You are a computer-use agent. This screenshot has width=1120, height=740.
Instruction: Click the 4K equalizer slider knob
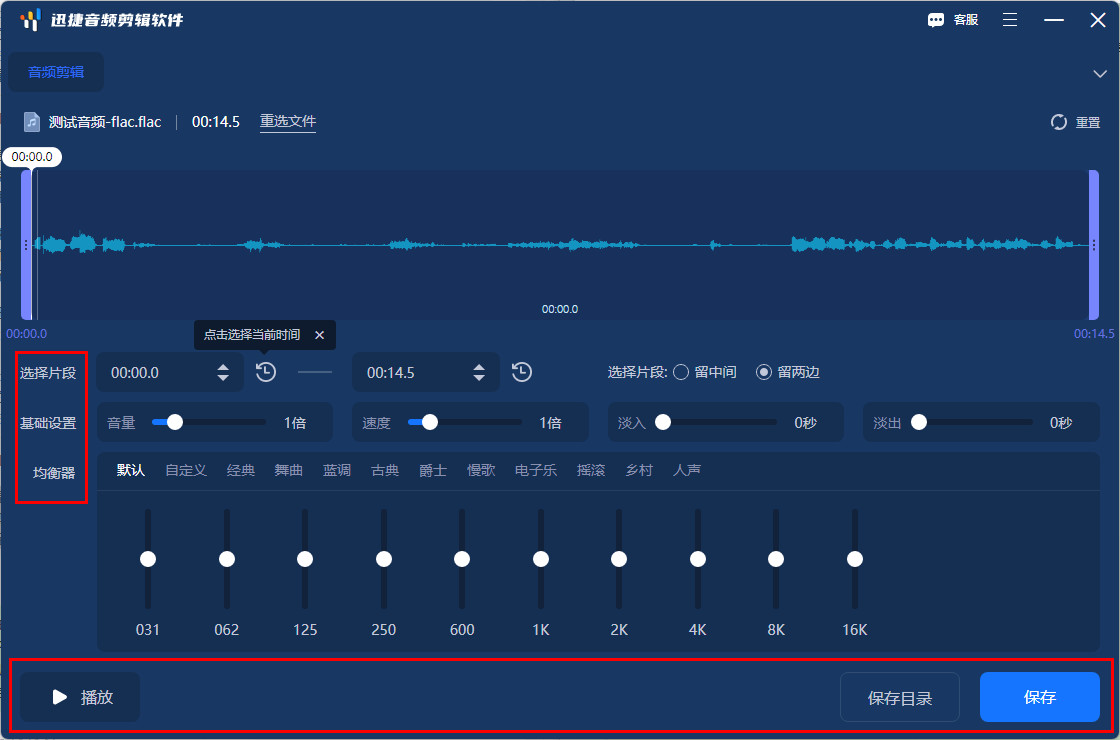(x=698, y=559)
